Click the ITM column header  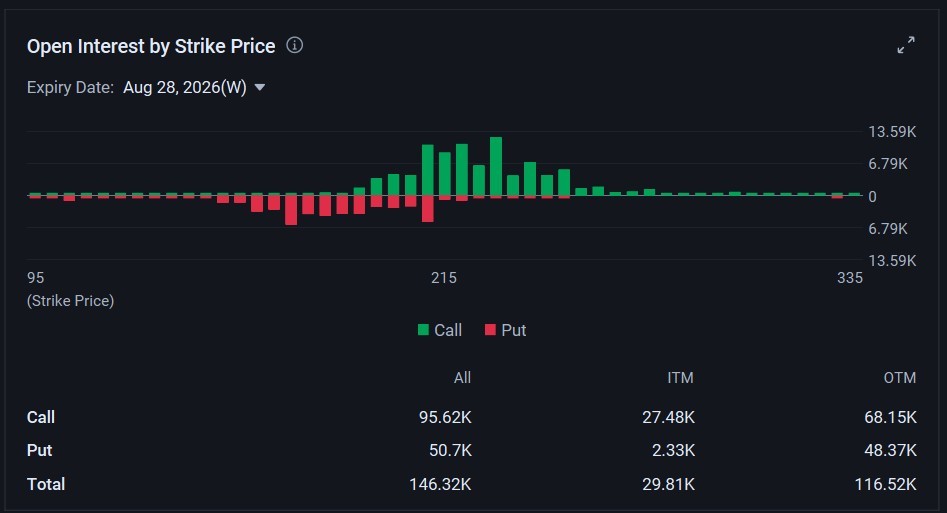(x=680, y=378)
